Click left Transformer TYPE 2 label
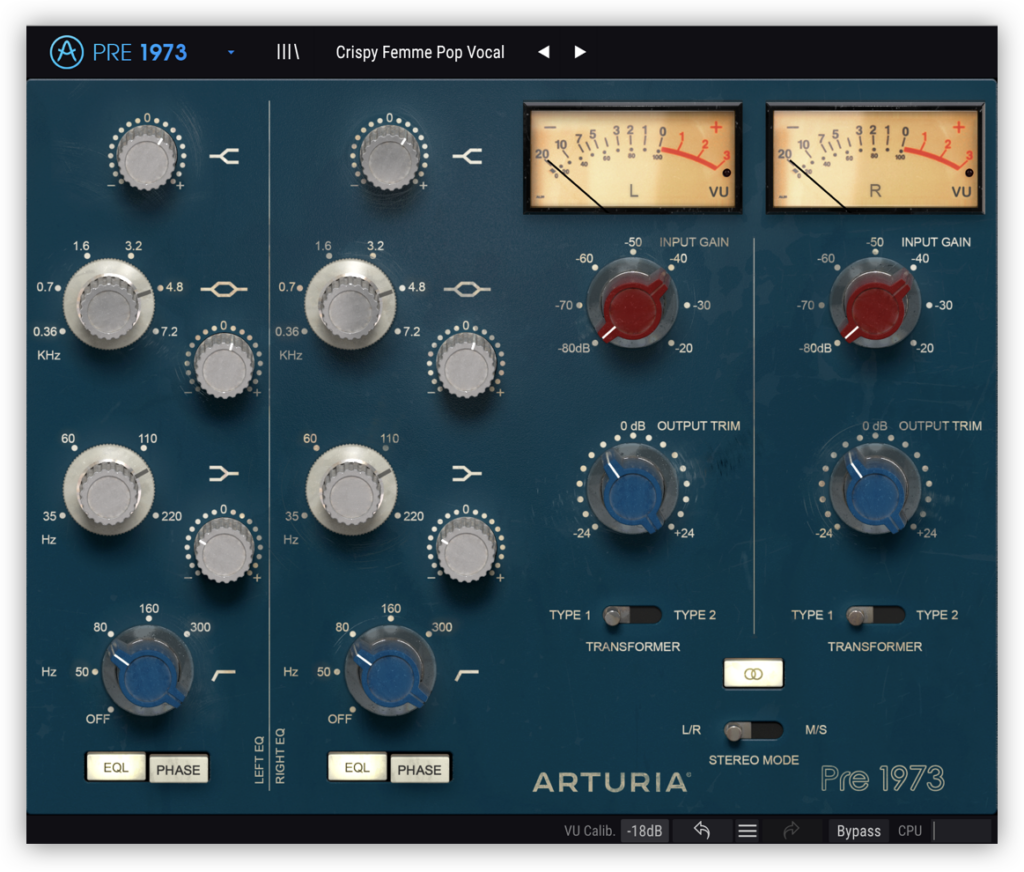The image size is (1024, 872). [694, 615]
